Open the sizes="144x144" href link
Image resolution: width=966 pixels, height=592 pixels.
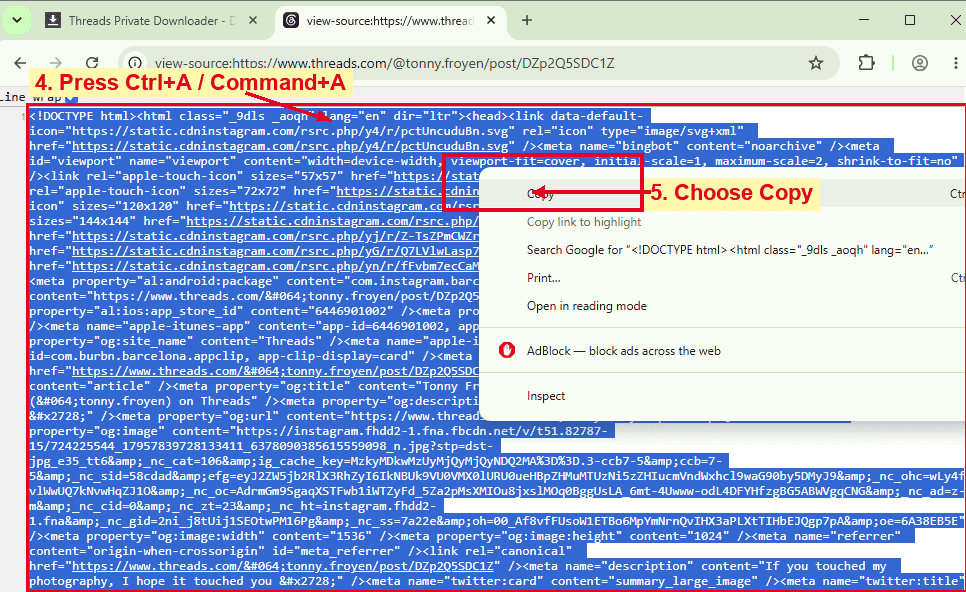coord(333,221)
